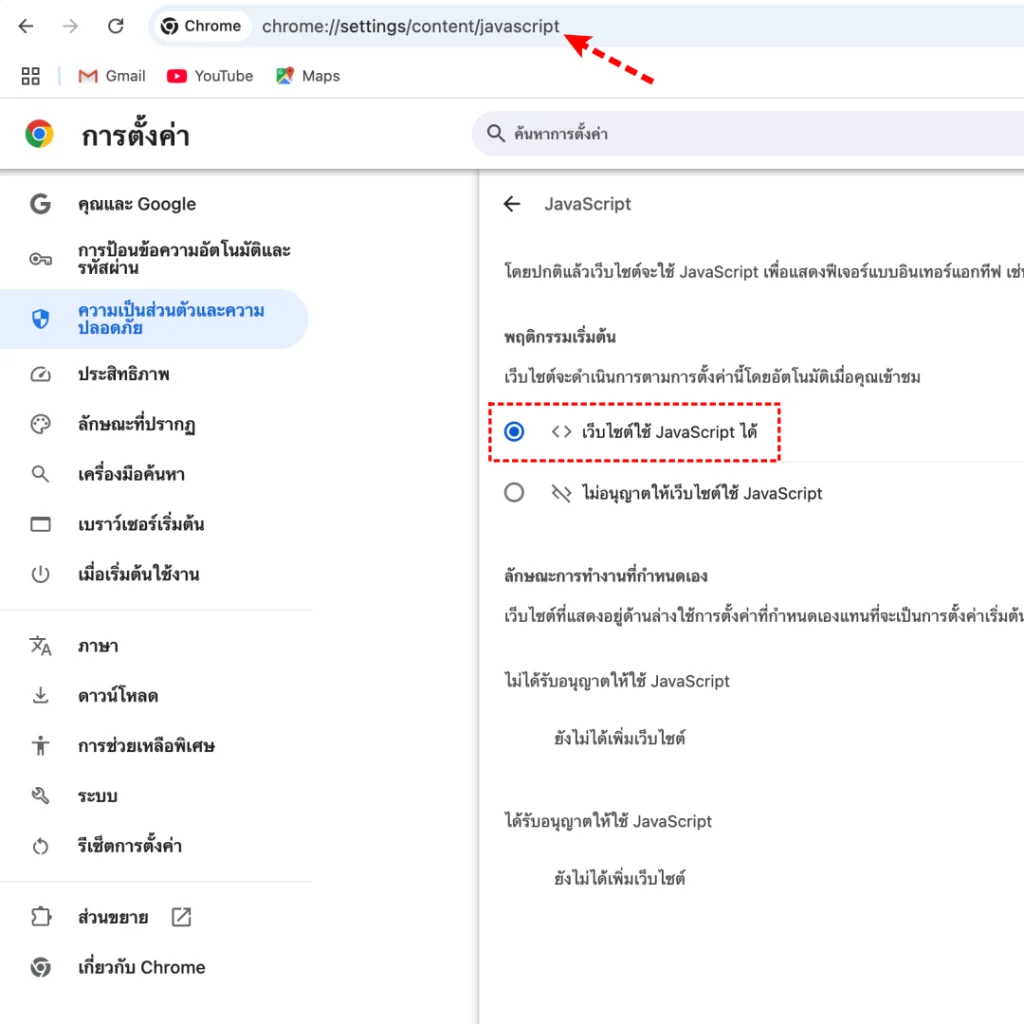The image size is (1024, 1024).
Task: Click the Google G icon in sidebar
Action: point(40,204)
